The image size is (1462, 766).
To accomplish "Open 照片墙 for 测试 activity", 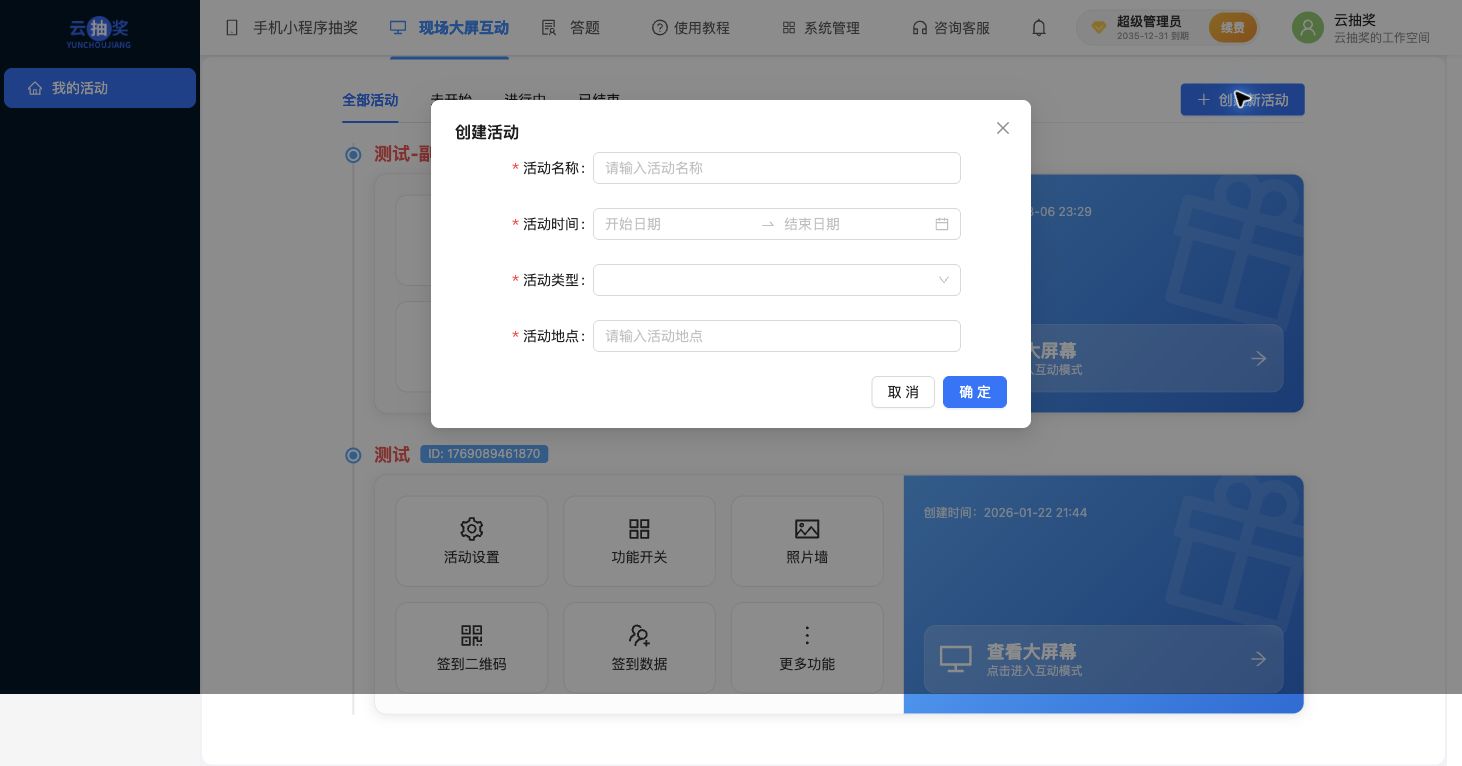I will (x=807, y=541).
